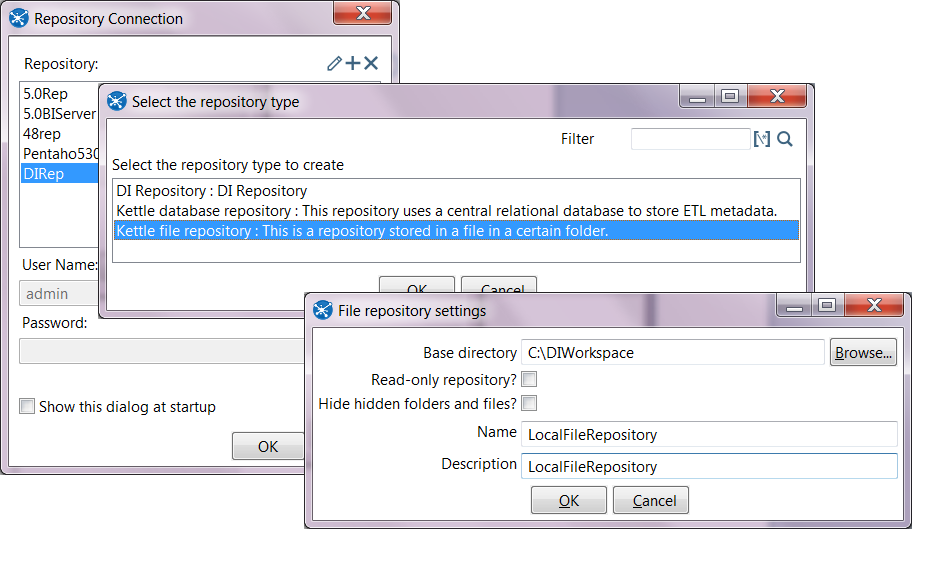Select the Kettle database repository type
Viewport: 929px width, 575px height.
click(456, 211)
